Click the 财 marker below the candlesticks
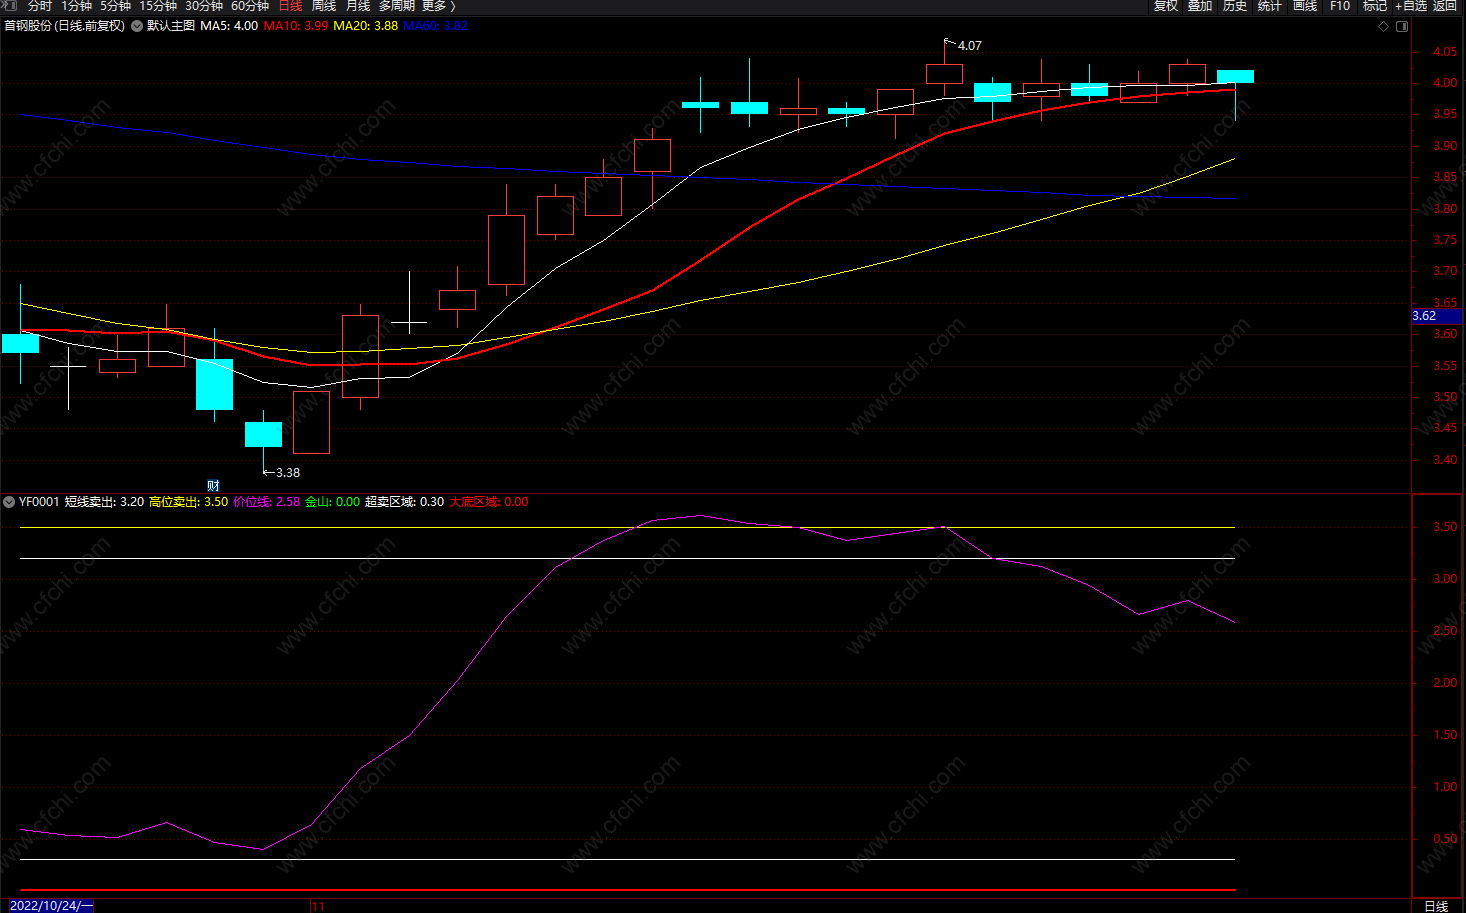The image size is (1466, 913). click(213, 486)
